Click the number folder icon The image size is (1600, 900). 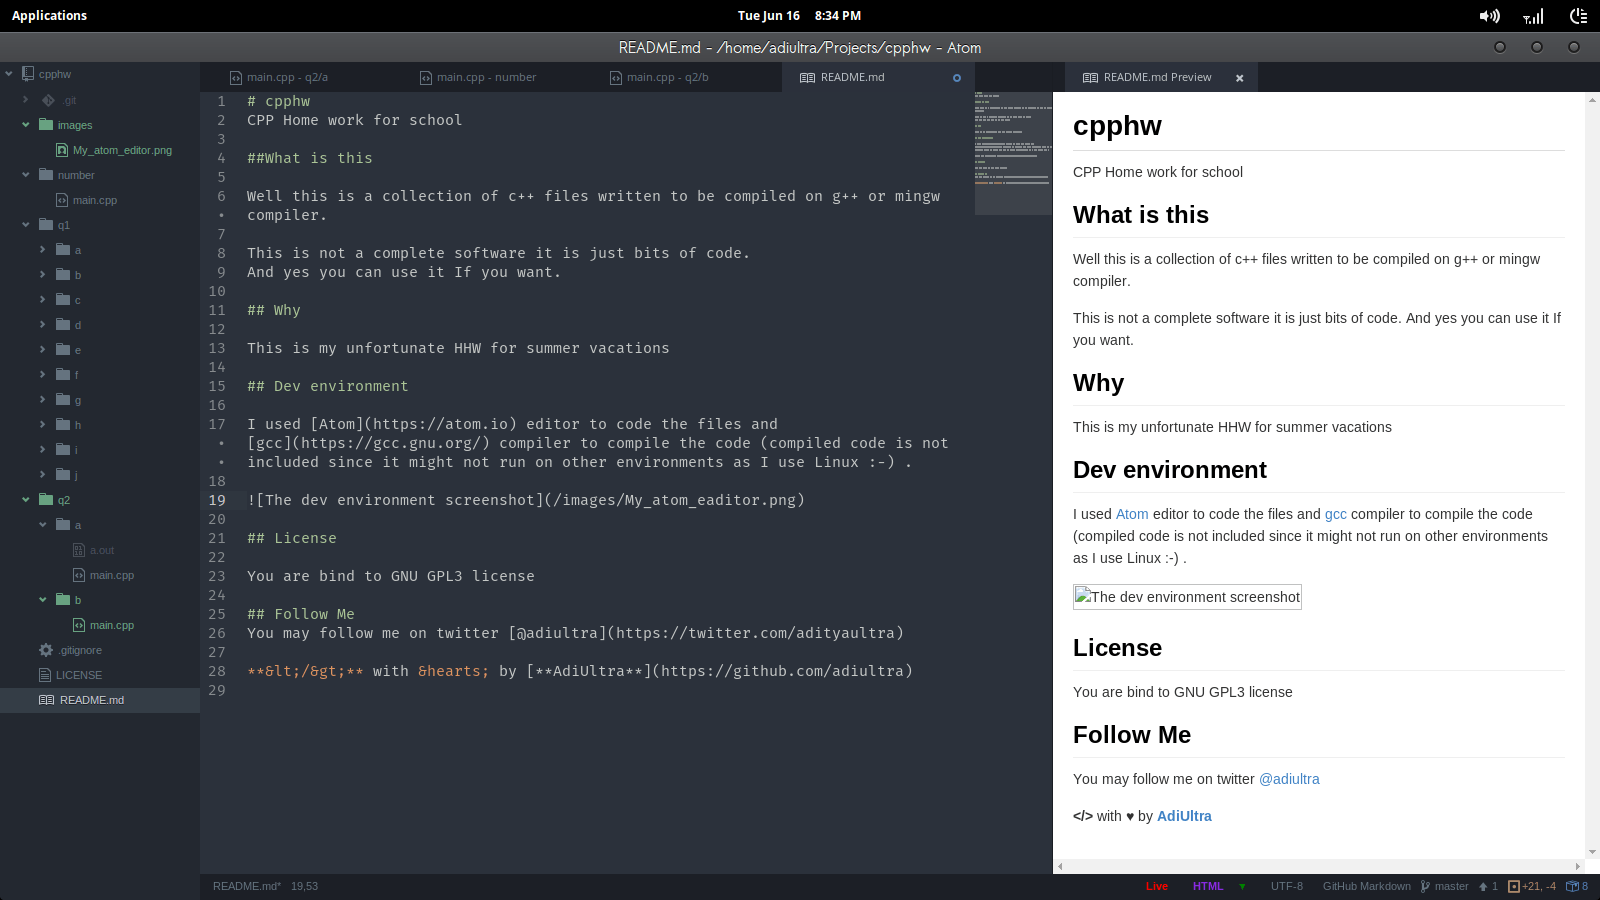46,175
